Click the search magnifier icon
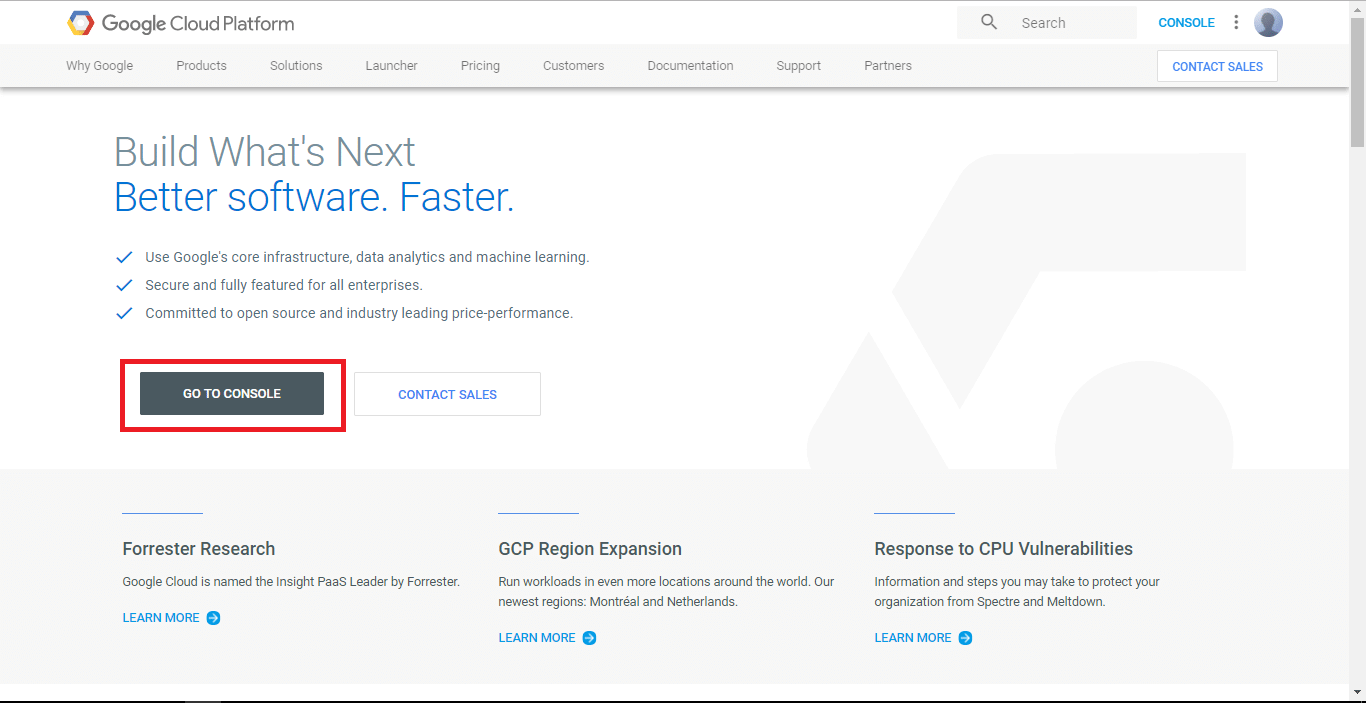The height and width of the screenshot is (703, 1366). [x=989, y=22]
